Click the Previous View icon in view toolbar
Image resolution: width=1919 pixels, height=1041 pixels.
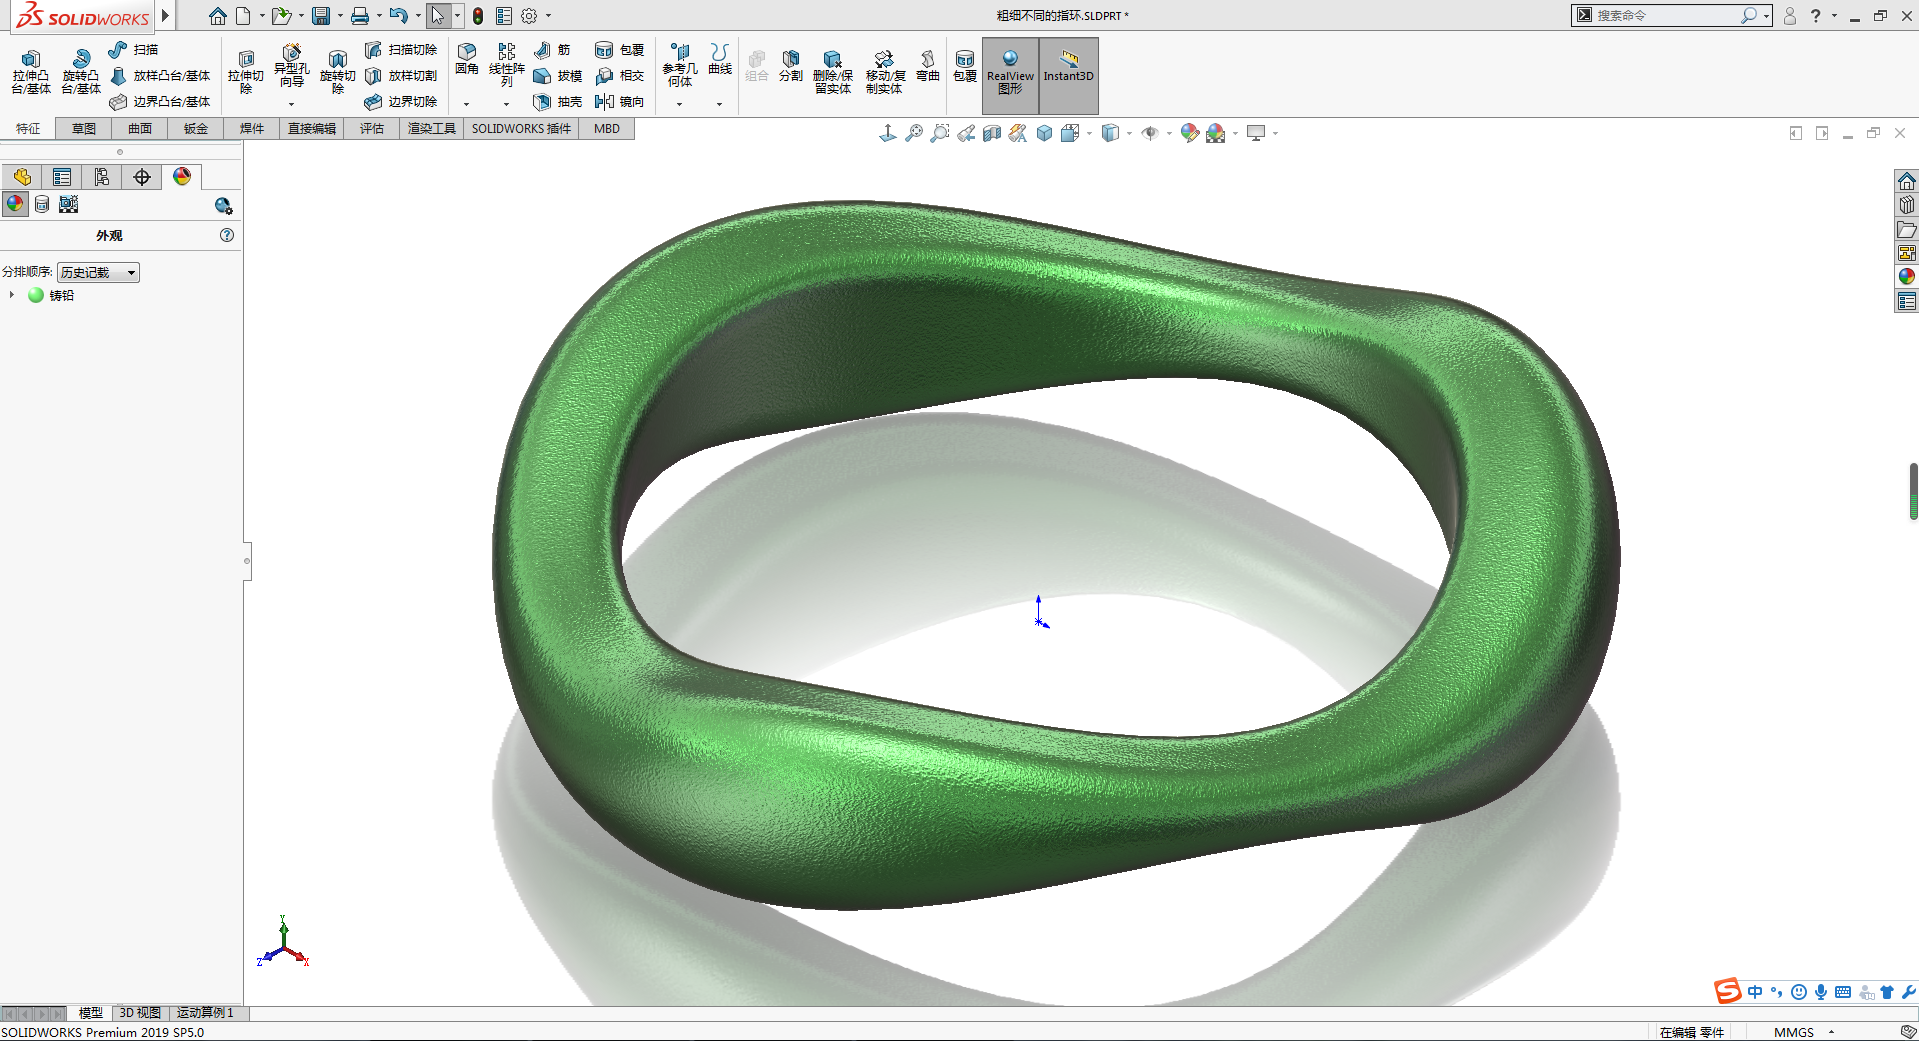tap(966, 133)
